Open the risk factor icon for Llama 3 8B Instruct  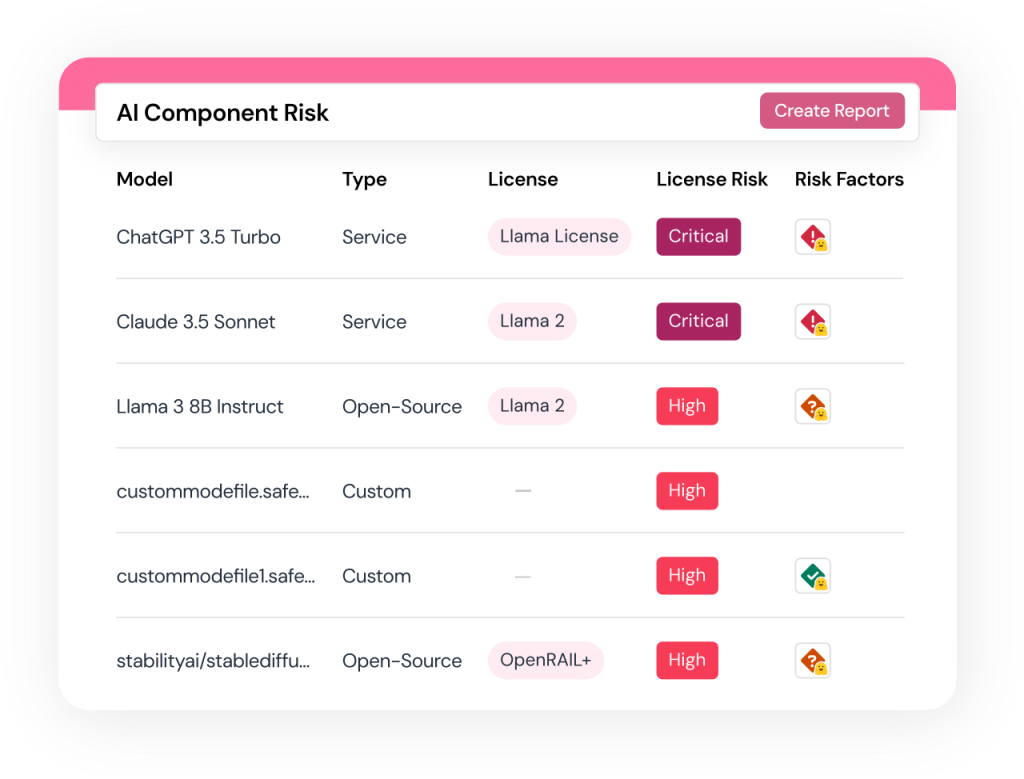click(x=812, y=407)
